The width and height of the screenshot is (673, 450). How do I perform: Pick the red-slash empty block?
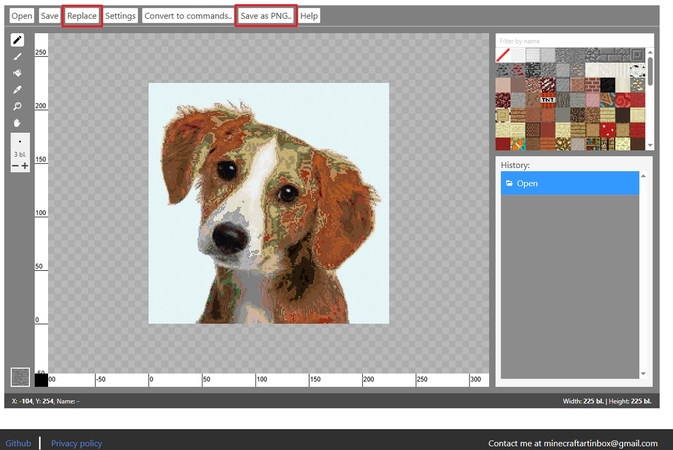503,55
